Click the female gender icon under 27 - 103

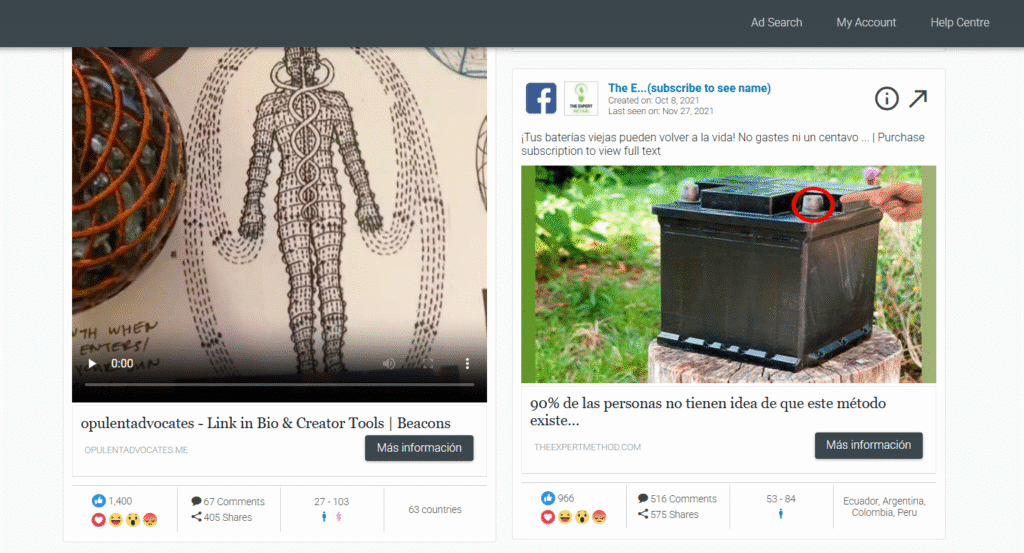(338, 517)
